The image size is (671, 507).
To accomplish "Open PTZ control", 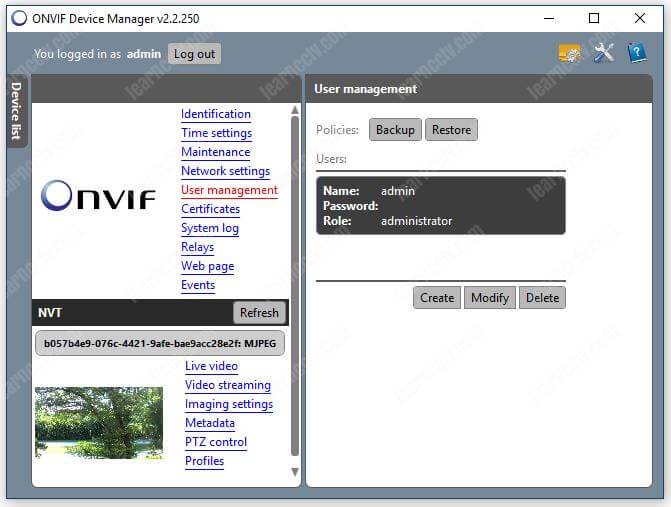I will [216, 442].
